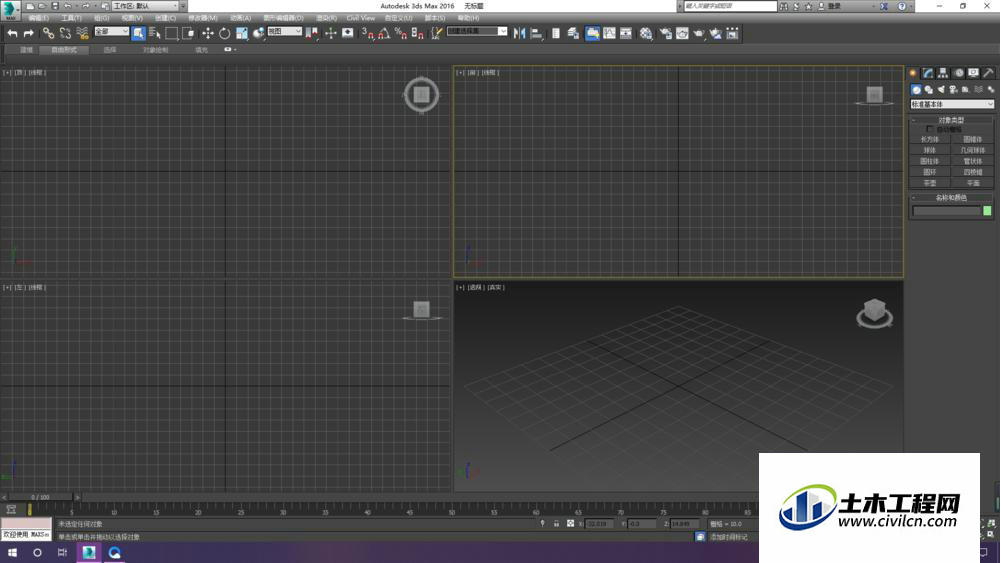Open the 修改器(M) menu
The height and width of the screenshot is (563, 1000).
(203, 18)
